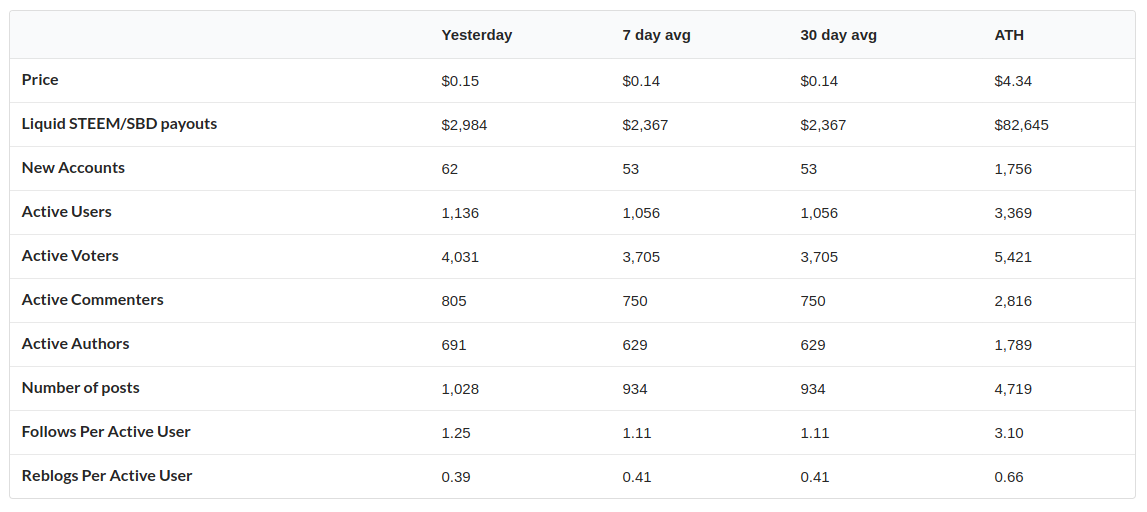Viewport: 1147px width, 512px height.
Task: Click the Active Commenters row label
Action: pos(92,299)
